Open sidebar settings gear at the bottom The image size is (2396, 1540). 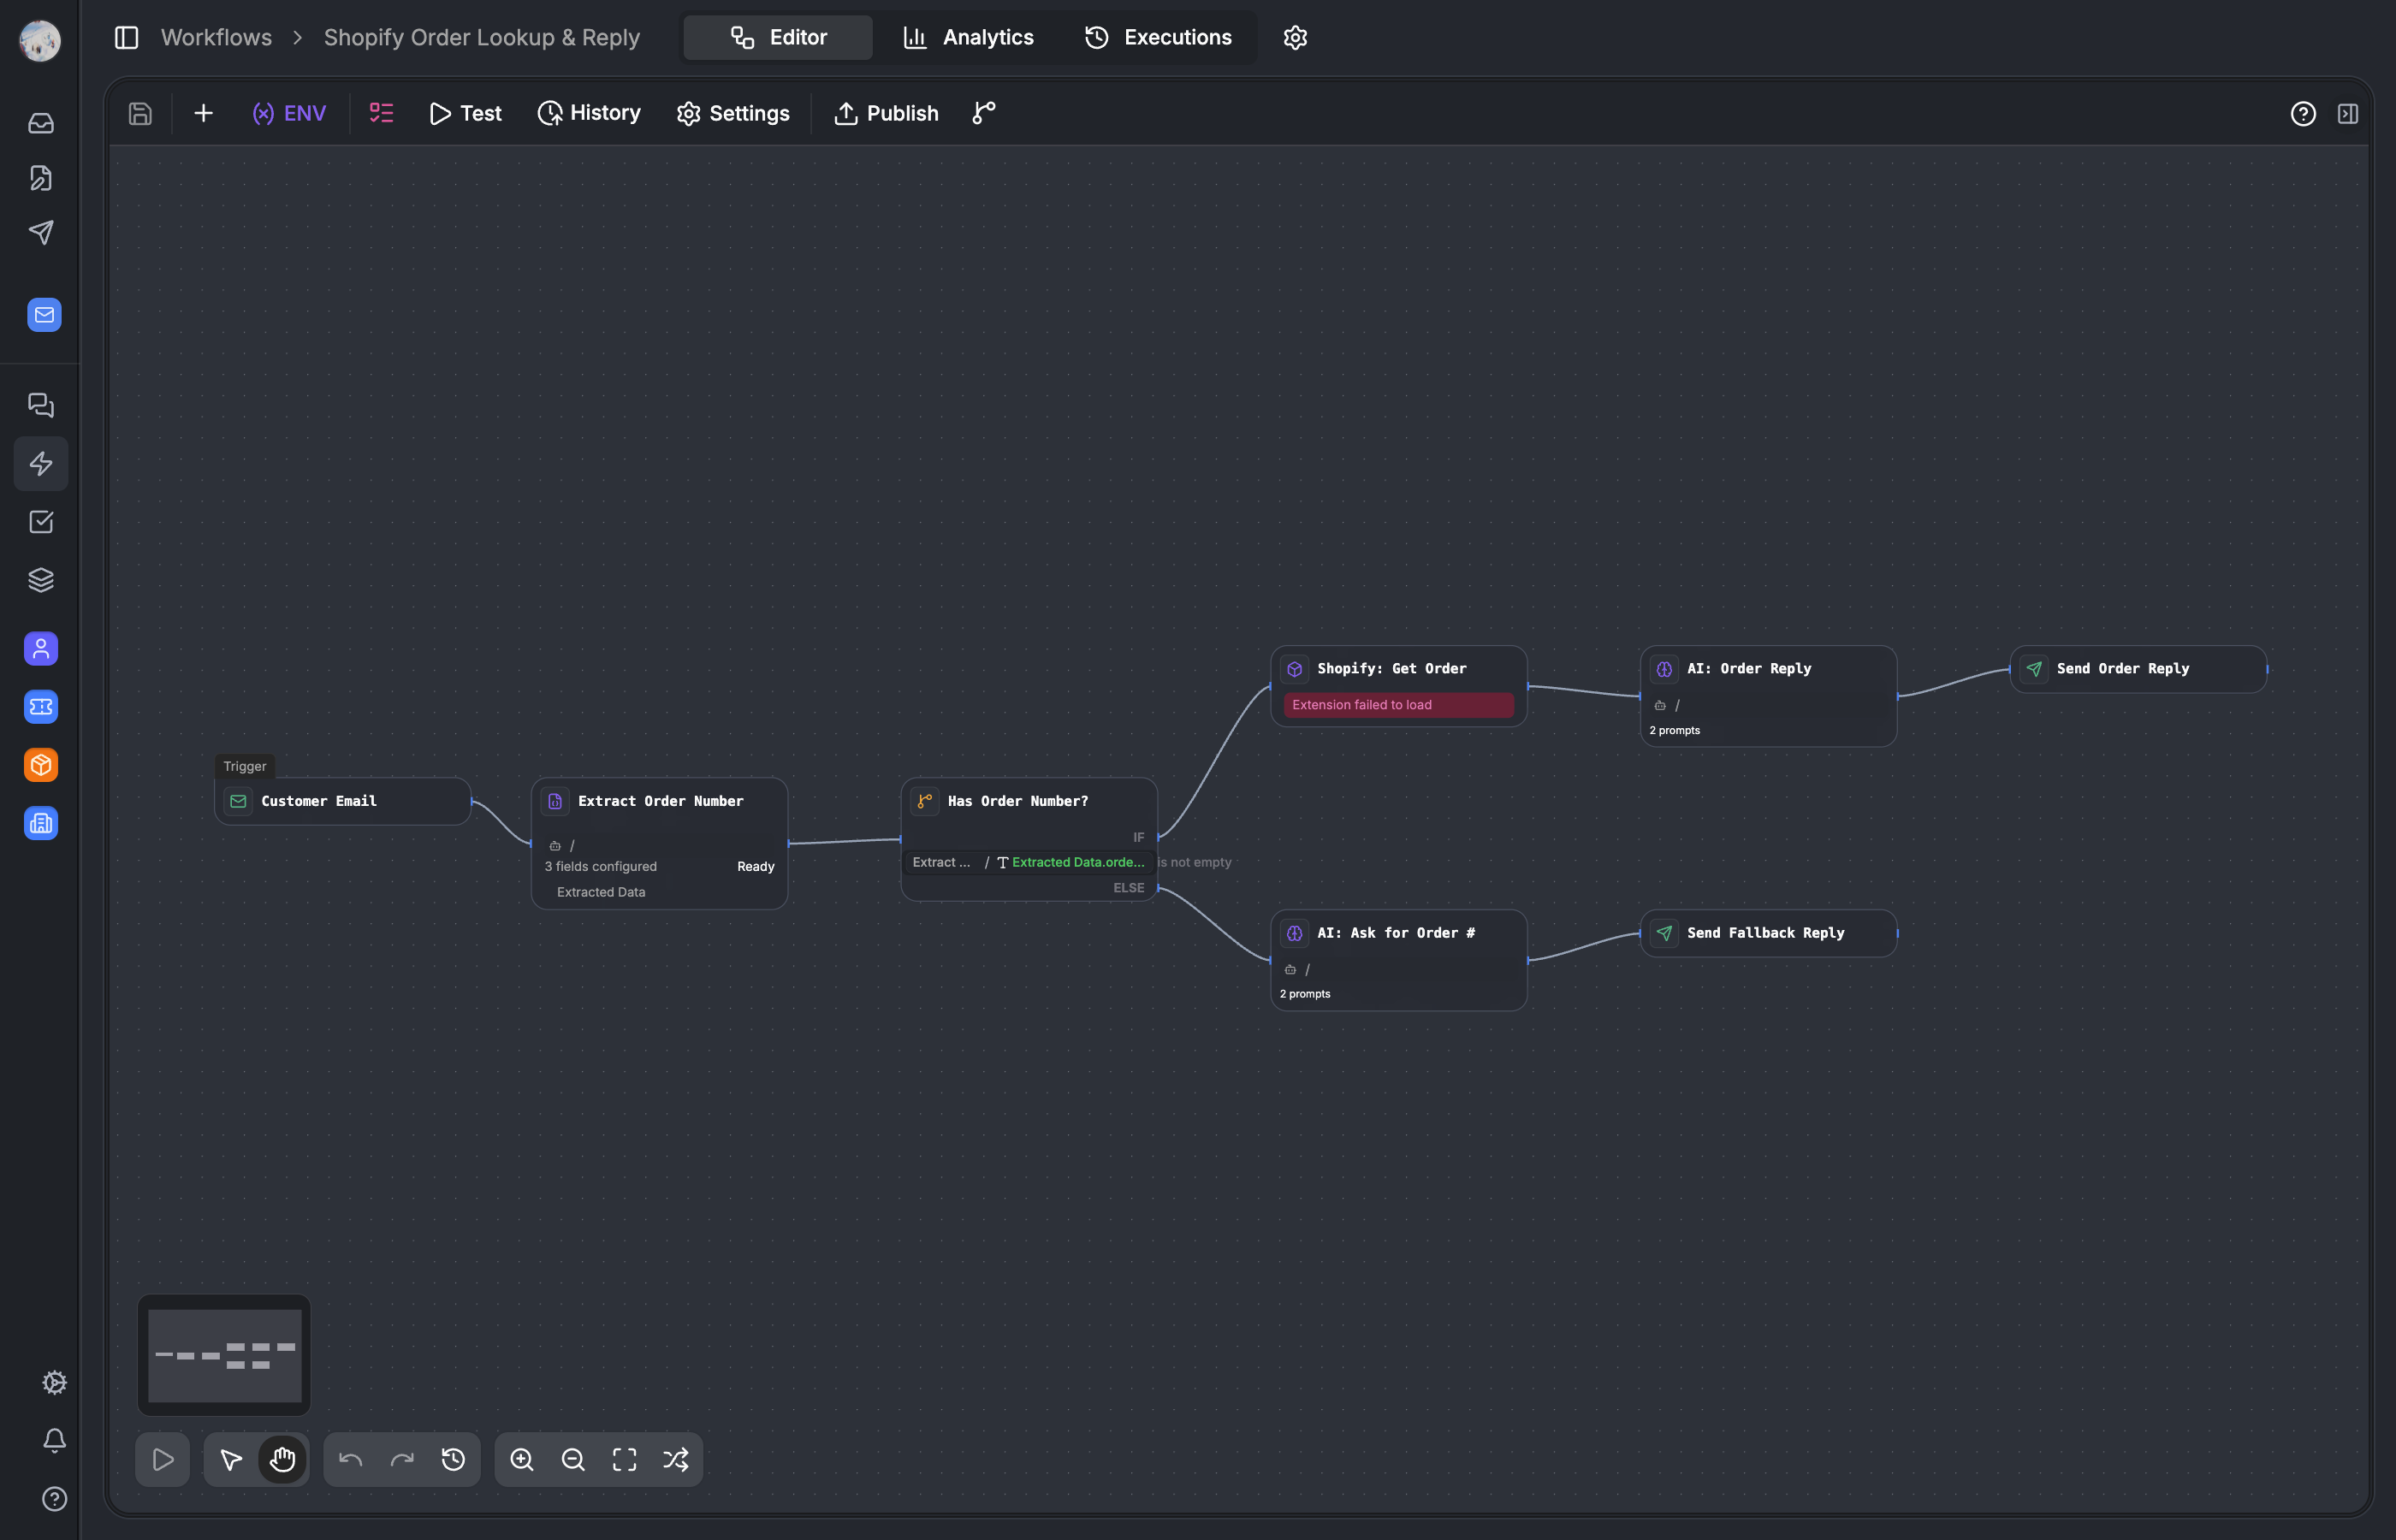[55, 1382]
